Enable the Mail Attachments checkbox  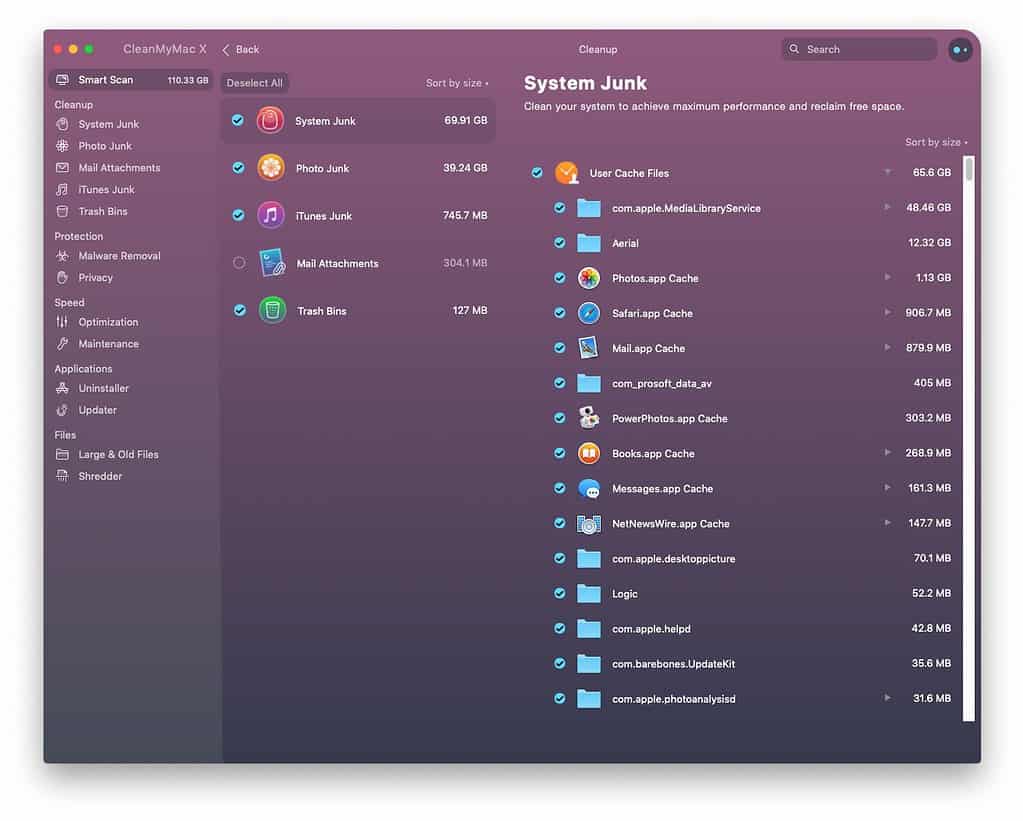[x=239, y=263]
